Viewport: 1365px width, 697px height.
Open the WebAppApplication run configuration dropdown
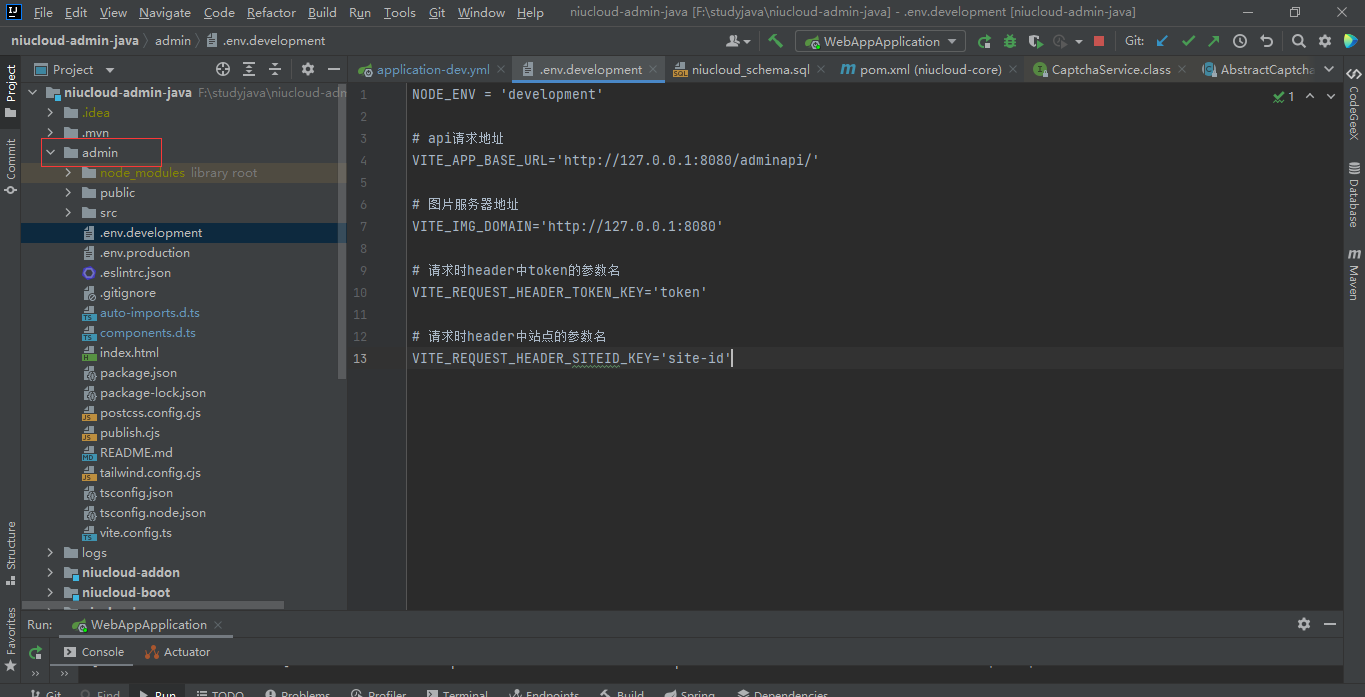880,41
